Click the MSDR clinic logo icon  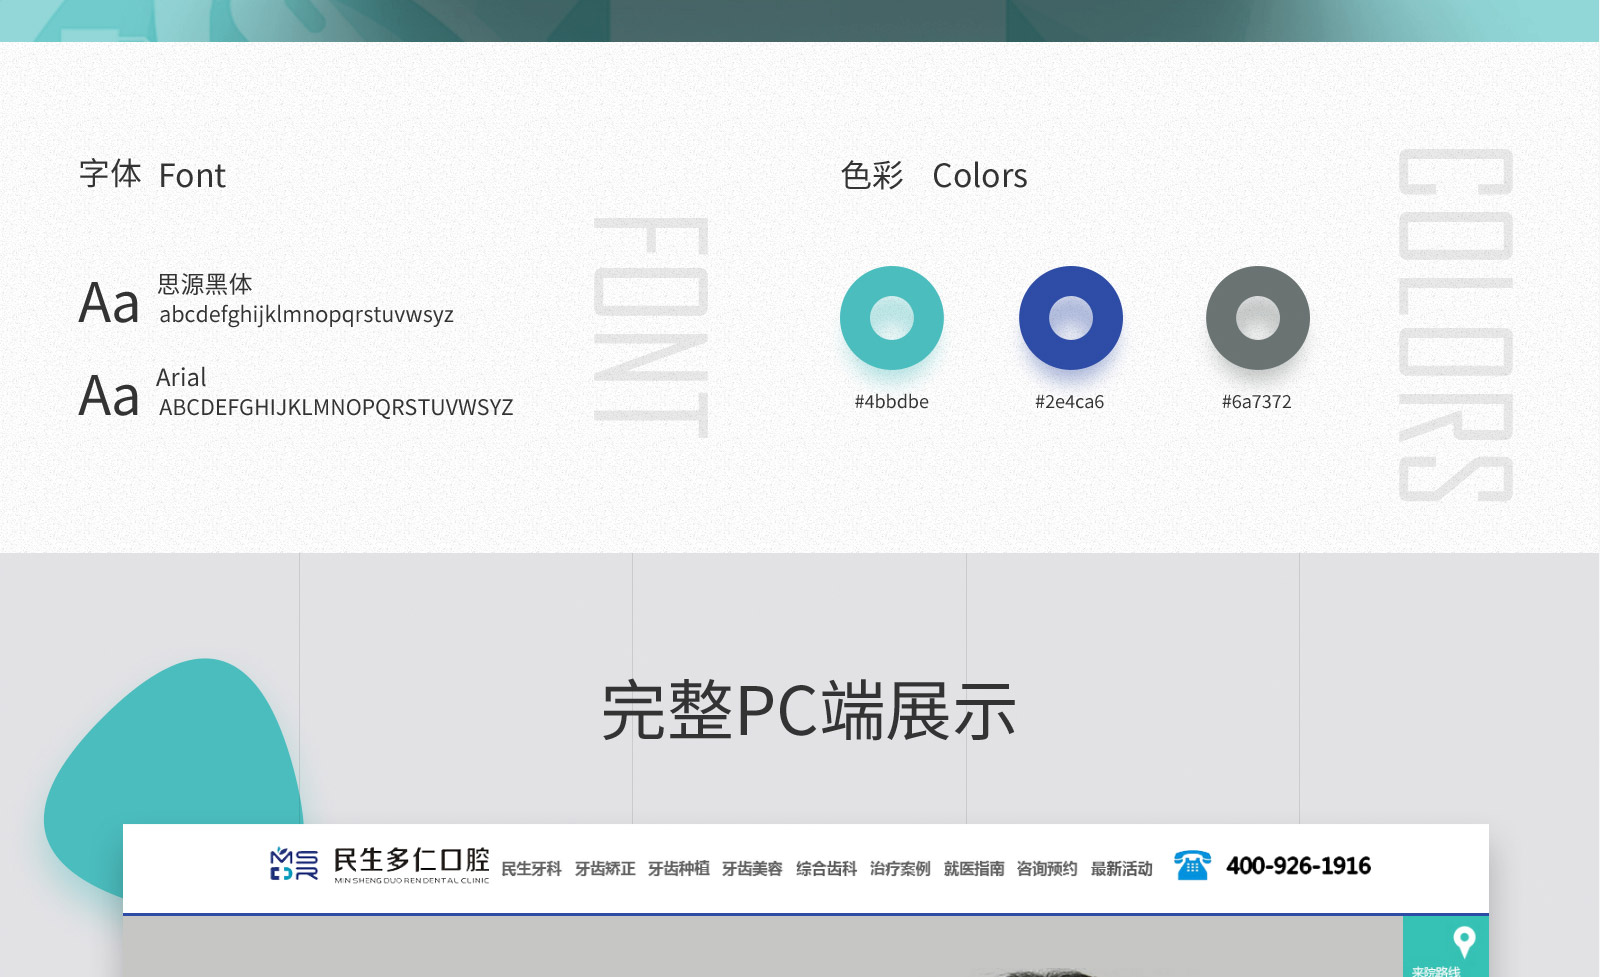294,864
